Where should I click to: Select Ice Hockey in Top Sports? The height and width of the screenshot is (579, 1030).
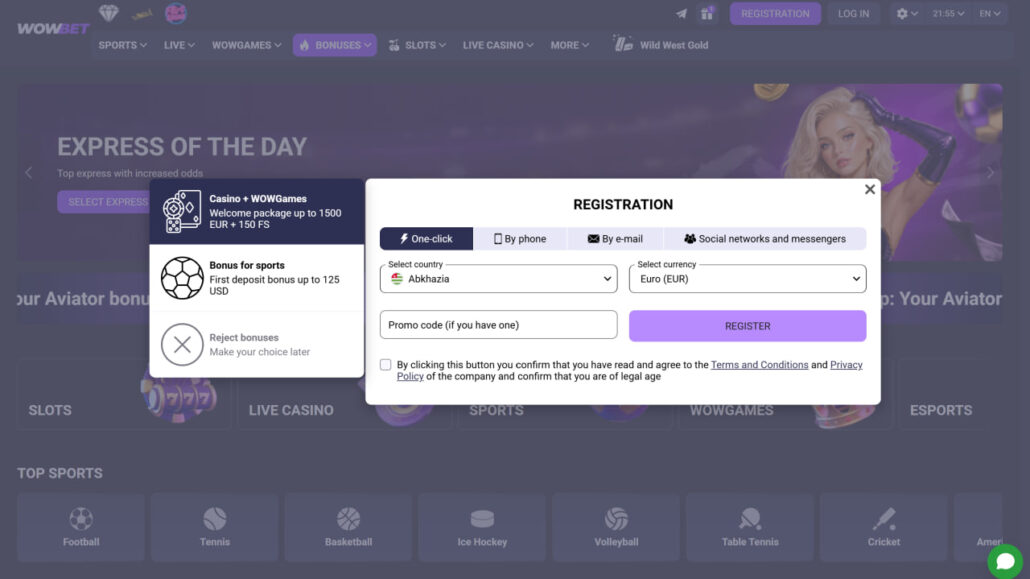point(482,527)
